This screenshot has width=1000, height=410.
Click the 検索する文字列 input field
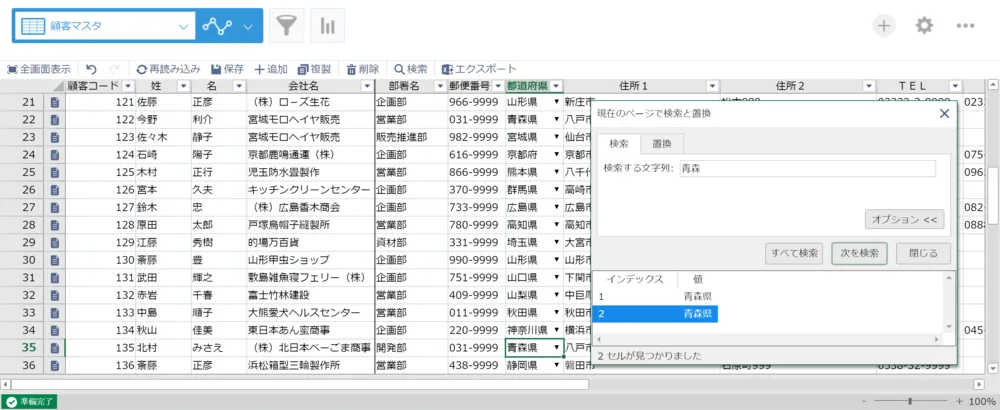point(805,169)
